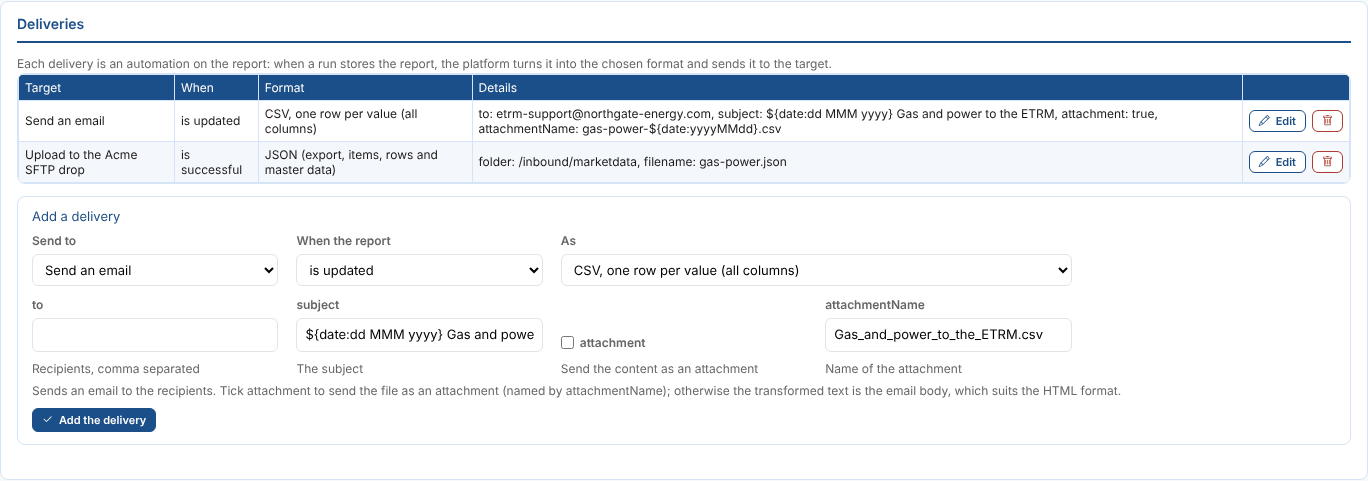
Task: Select the Target column header
Action: point(96,88)
